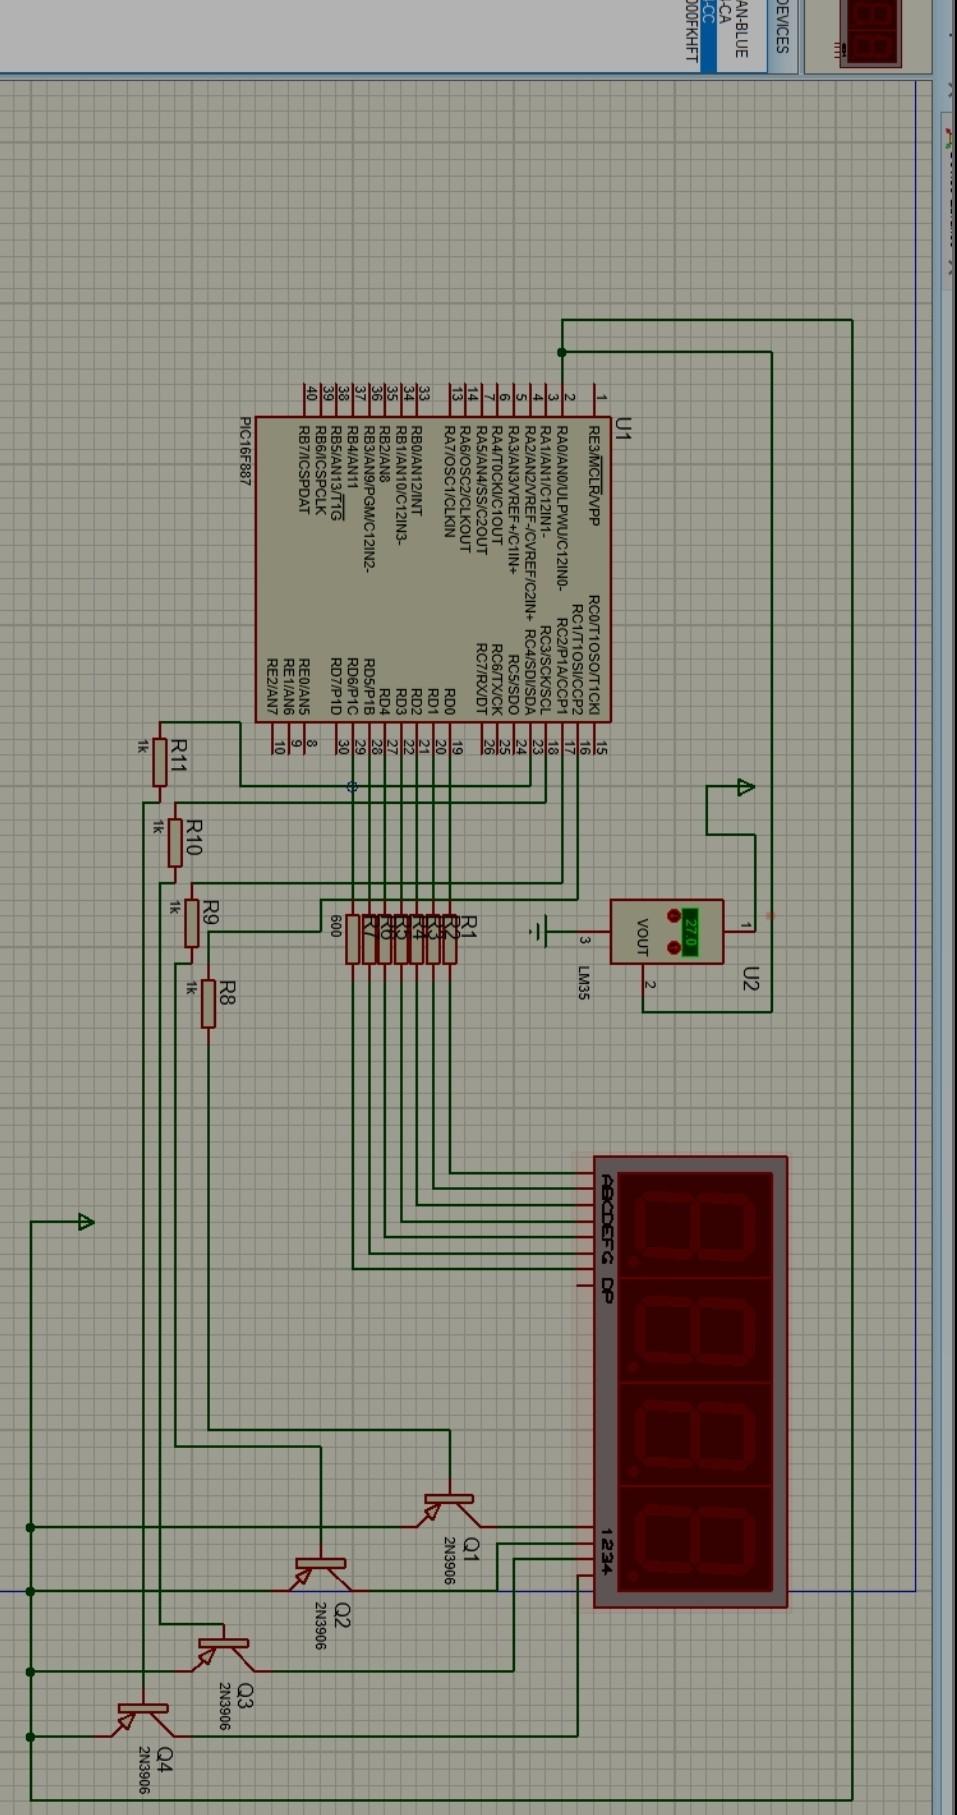Select the 'AN-BLUE' device list entry
Viewport: 957px width, 1815px height.
[741, 30]
